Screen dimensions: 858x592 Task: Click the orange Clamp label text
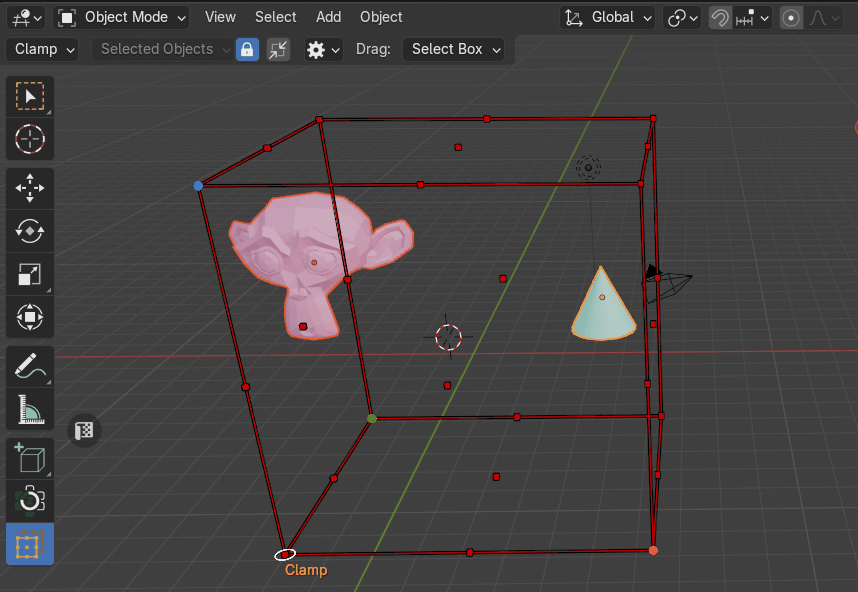pos(306,570)
